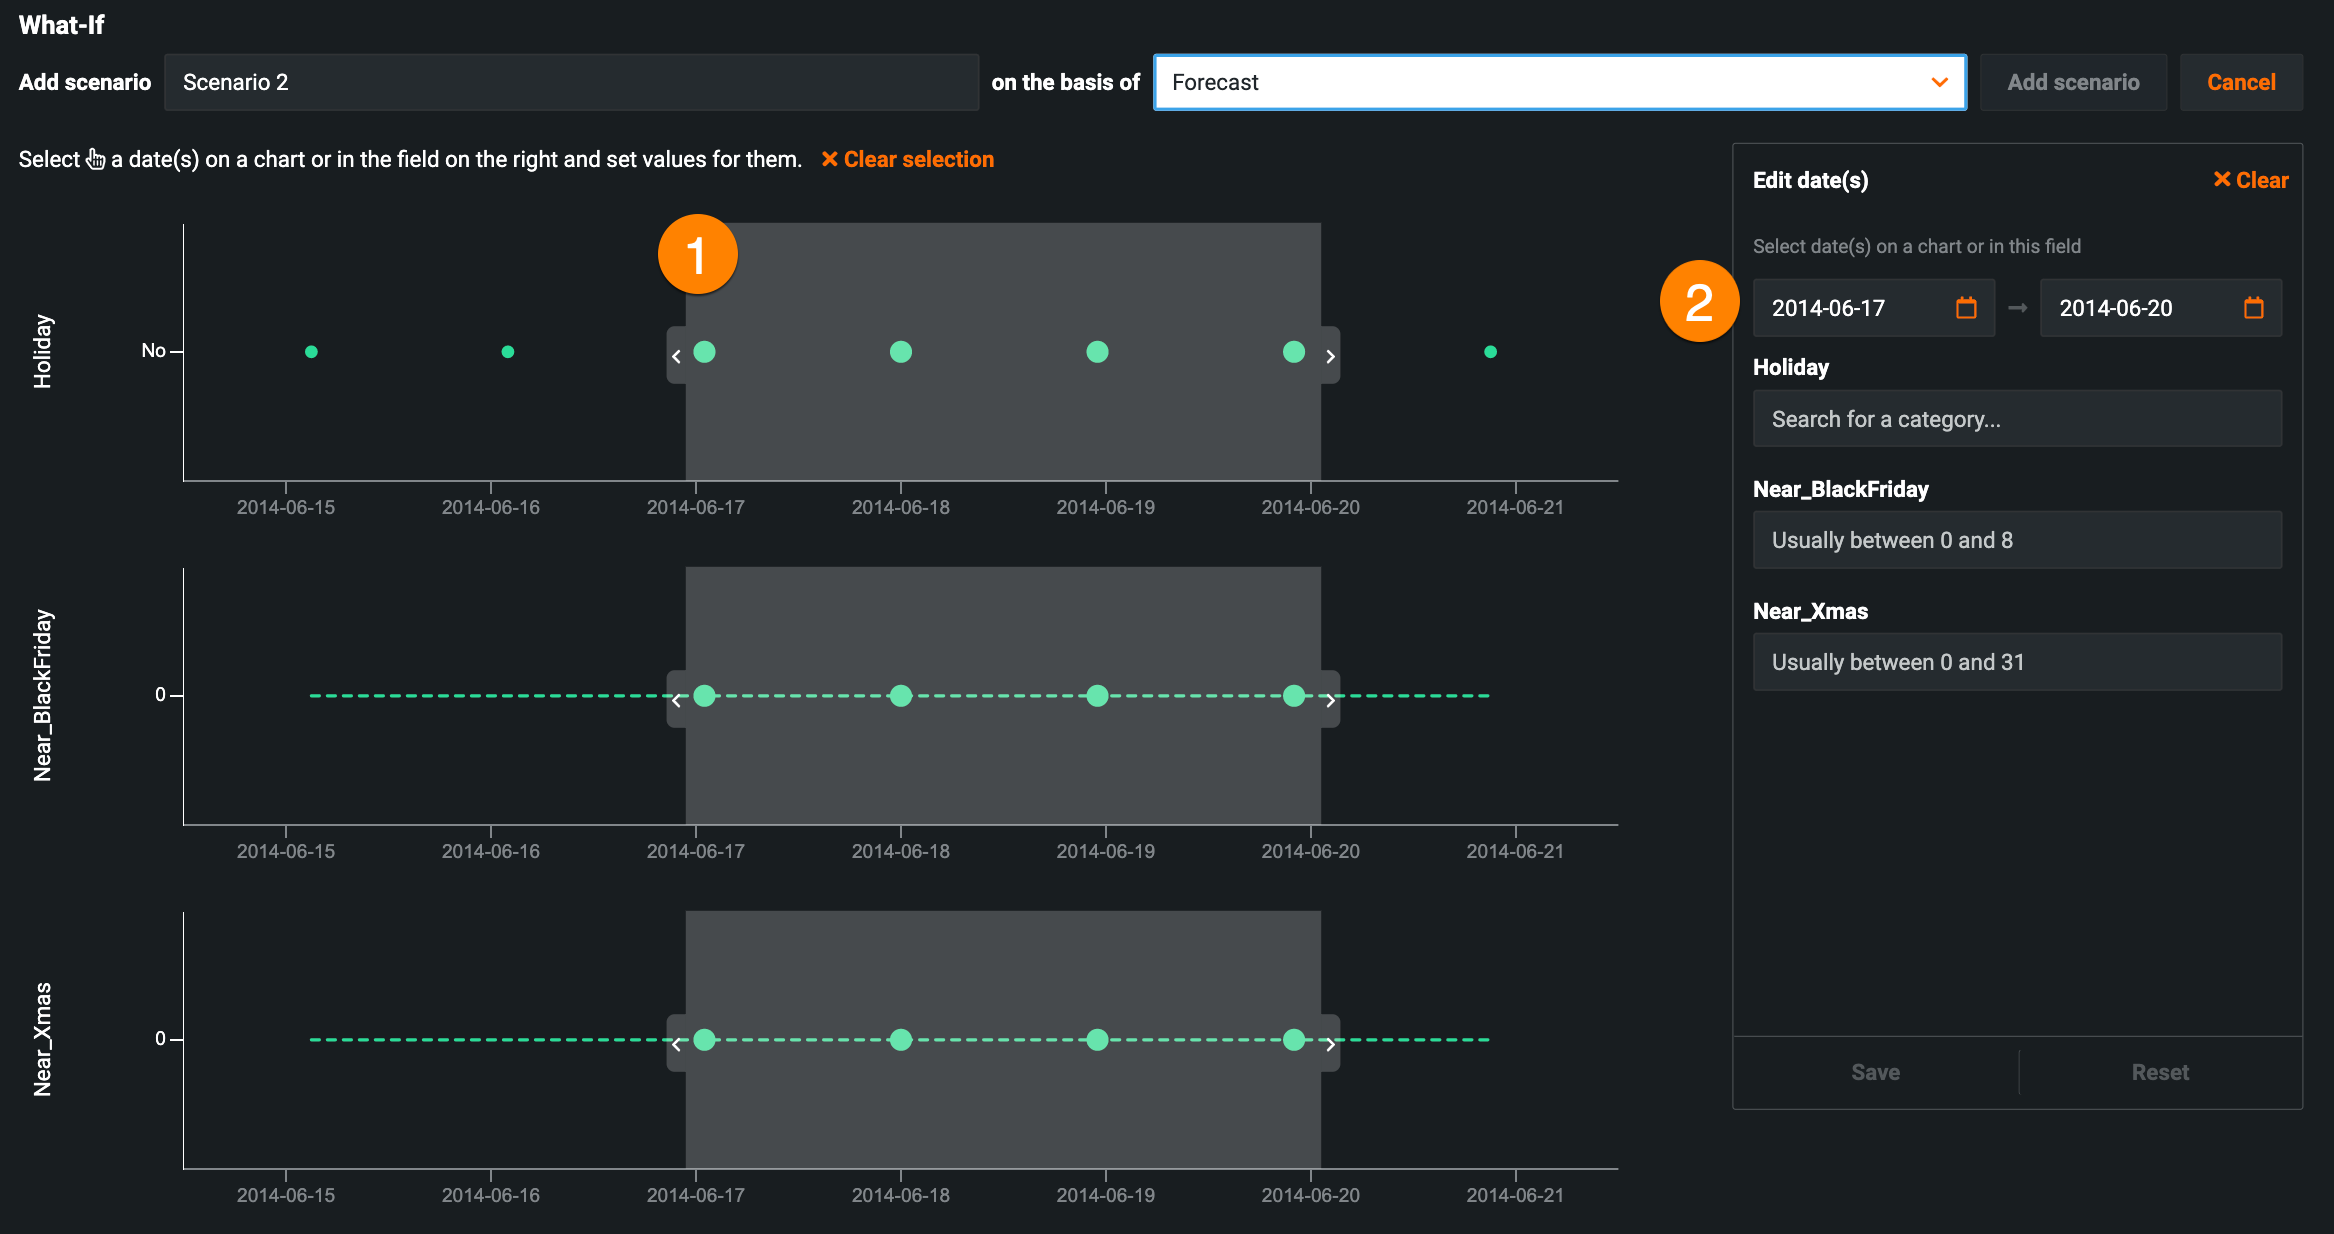
Task: Click the Save button in edit panel
Action: click(1875, 1072)
